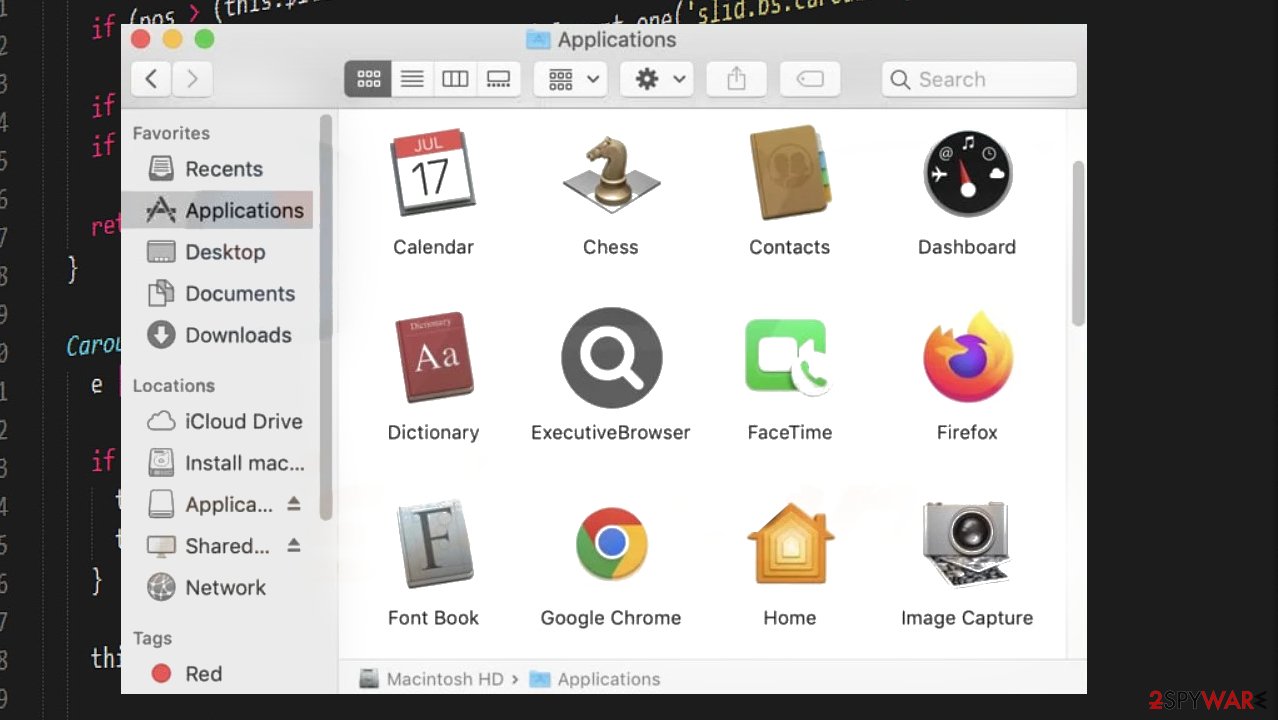This screenshot has width=1278, height=720.
Task: Click the Calendar label text
Action: coord(433,247)
